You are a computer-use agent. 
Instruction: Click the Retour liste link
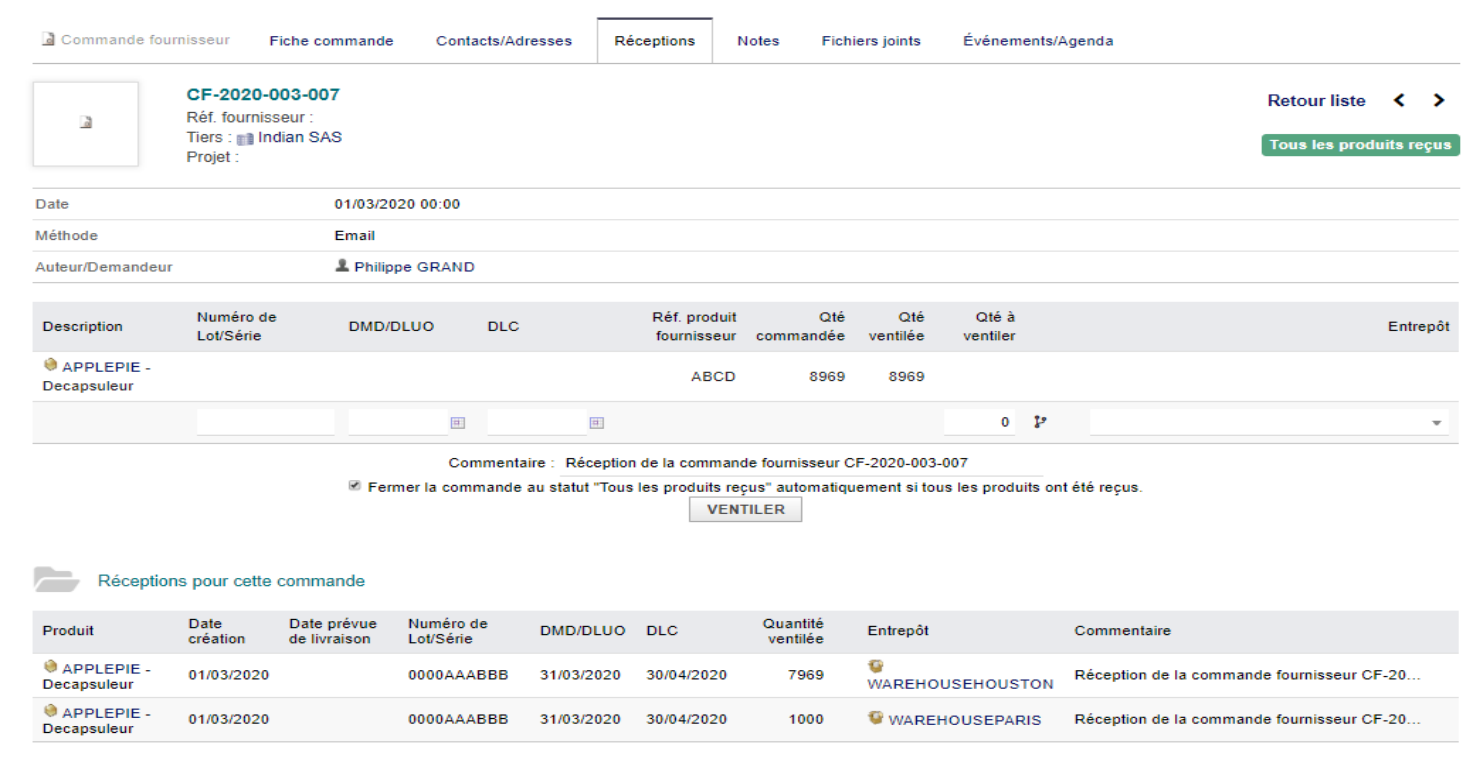click(1316, 100)
